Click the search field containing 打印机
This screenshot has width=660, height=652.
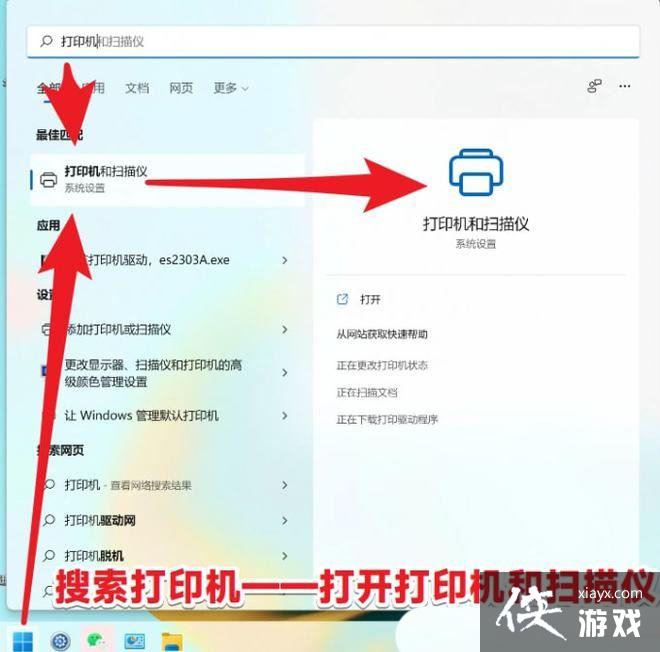pyautogui.click(x=333, y=41)
